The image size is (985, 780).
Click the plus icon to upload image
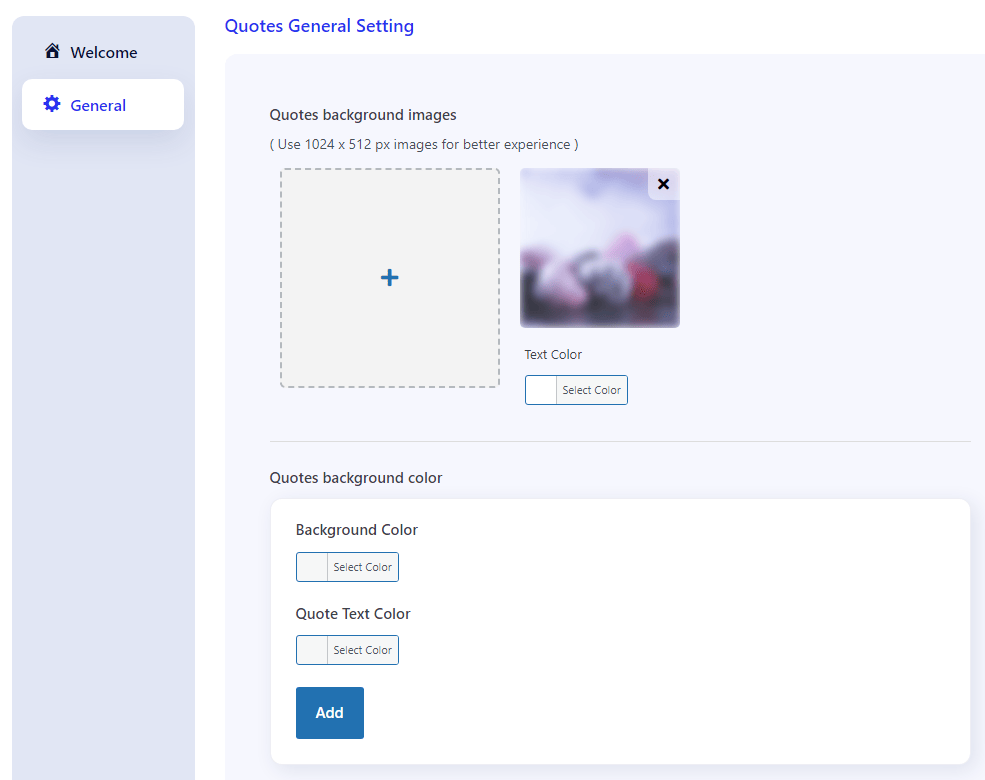pyautogui.click(x=389, y=278)
